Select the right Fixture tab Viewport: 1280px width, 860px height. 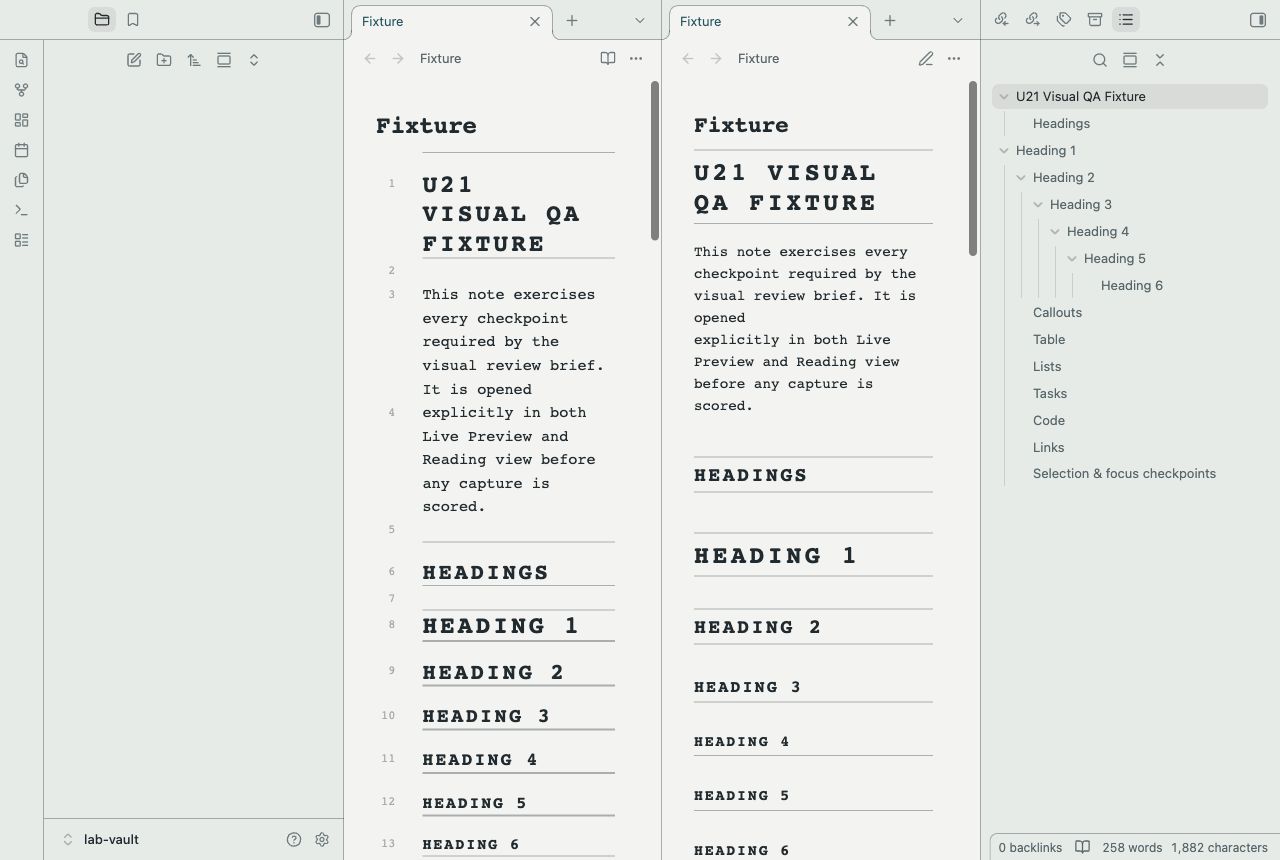click(x=770, y=21)
